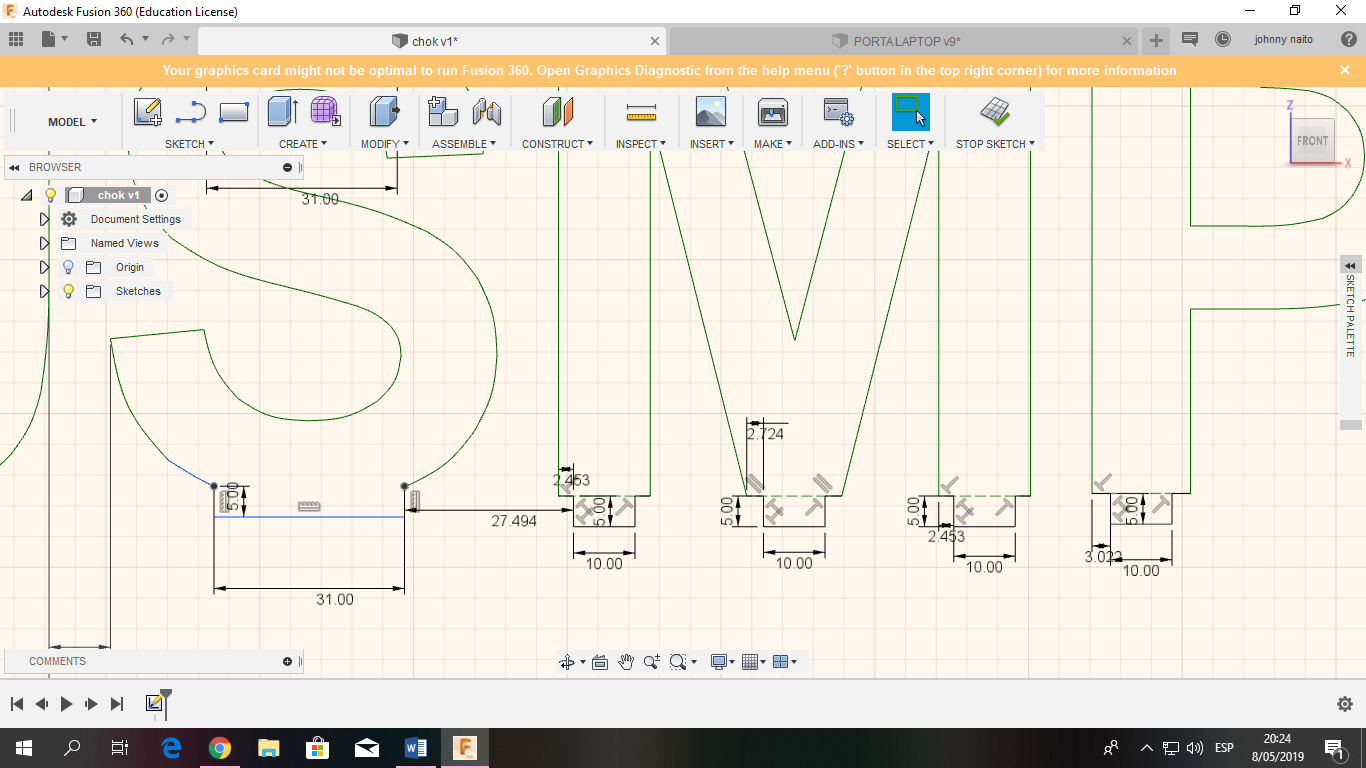Click the Stop Sketch icon
Viewport: 1366px width, 768px height.
[x=994, y=111]
